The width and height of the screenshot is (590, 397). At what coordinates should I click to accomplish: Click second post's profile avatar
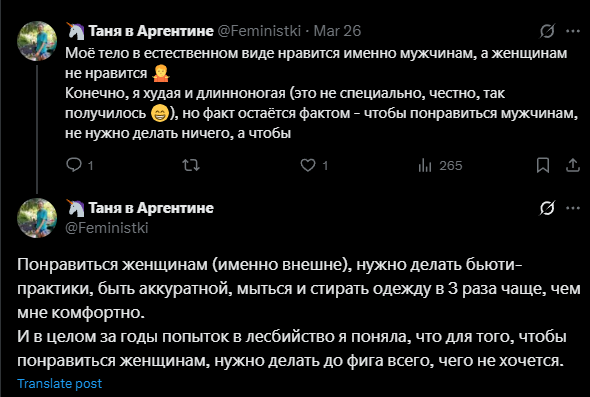37,218
